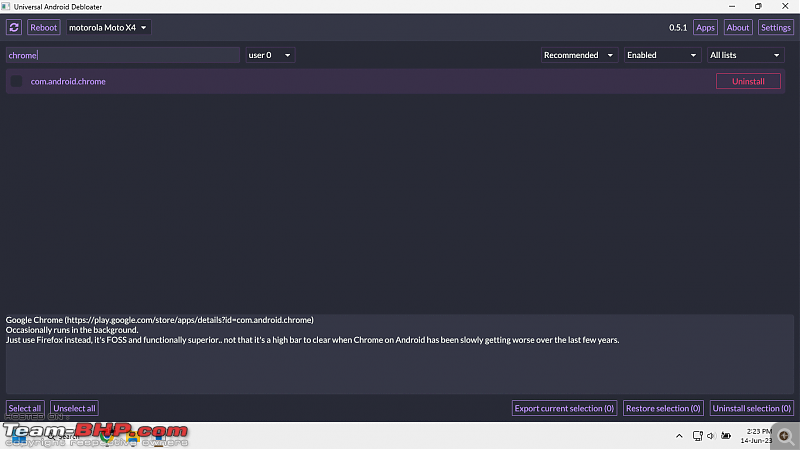This screenshot has width=800, height=450.
Task: Uninstall the com.android.chrome package
Action: pos(748,81)
